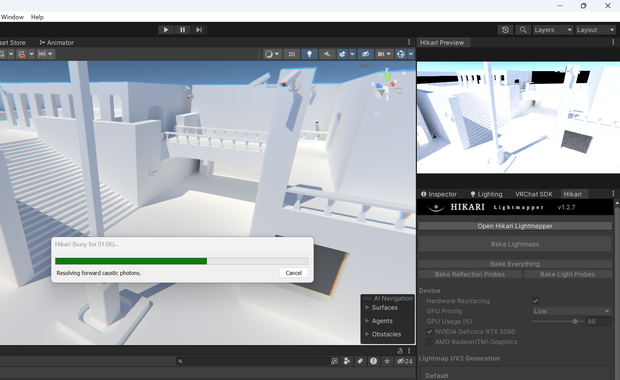Image resolution: width=620 pixels, height=380 pixels.
Task: Filter by import log type icon
Action: point(373,361)
